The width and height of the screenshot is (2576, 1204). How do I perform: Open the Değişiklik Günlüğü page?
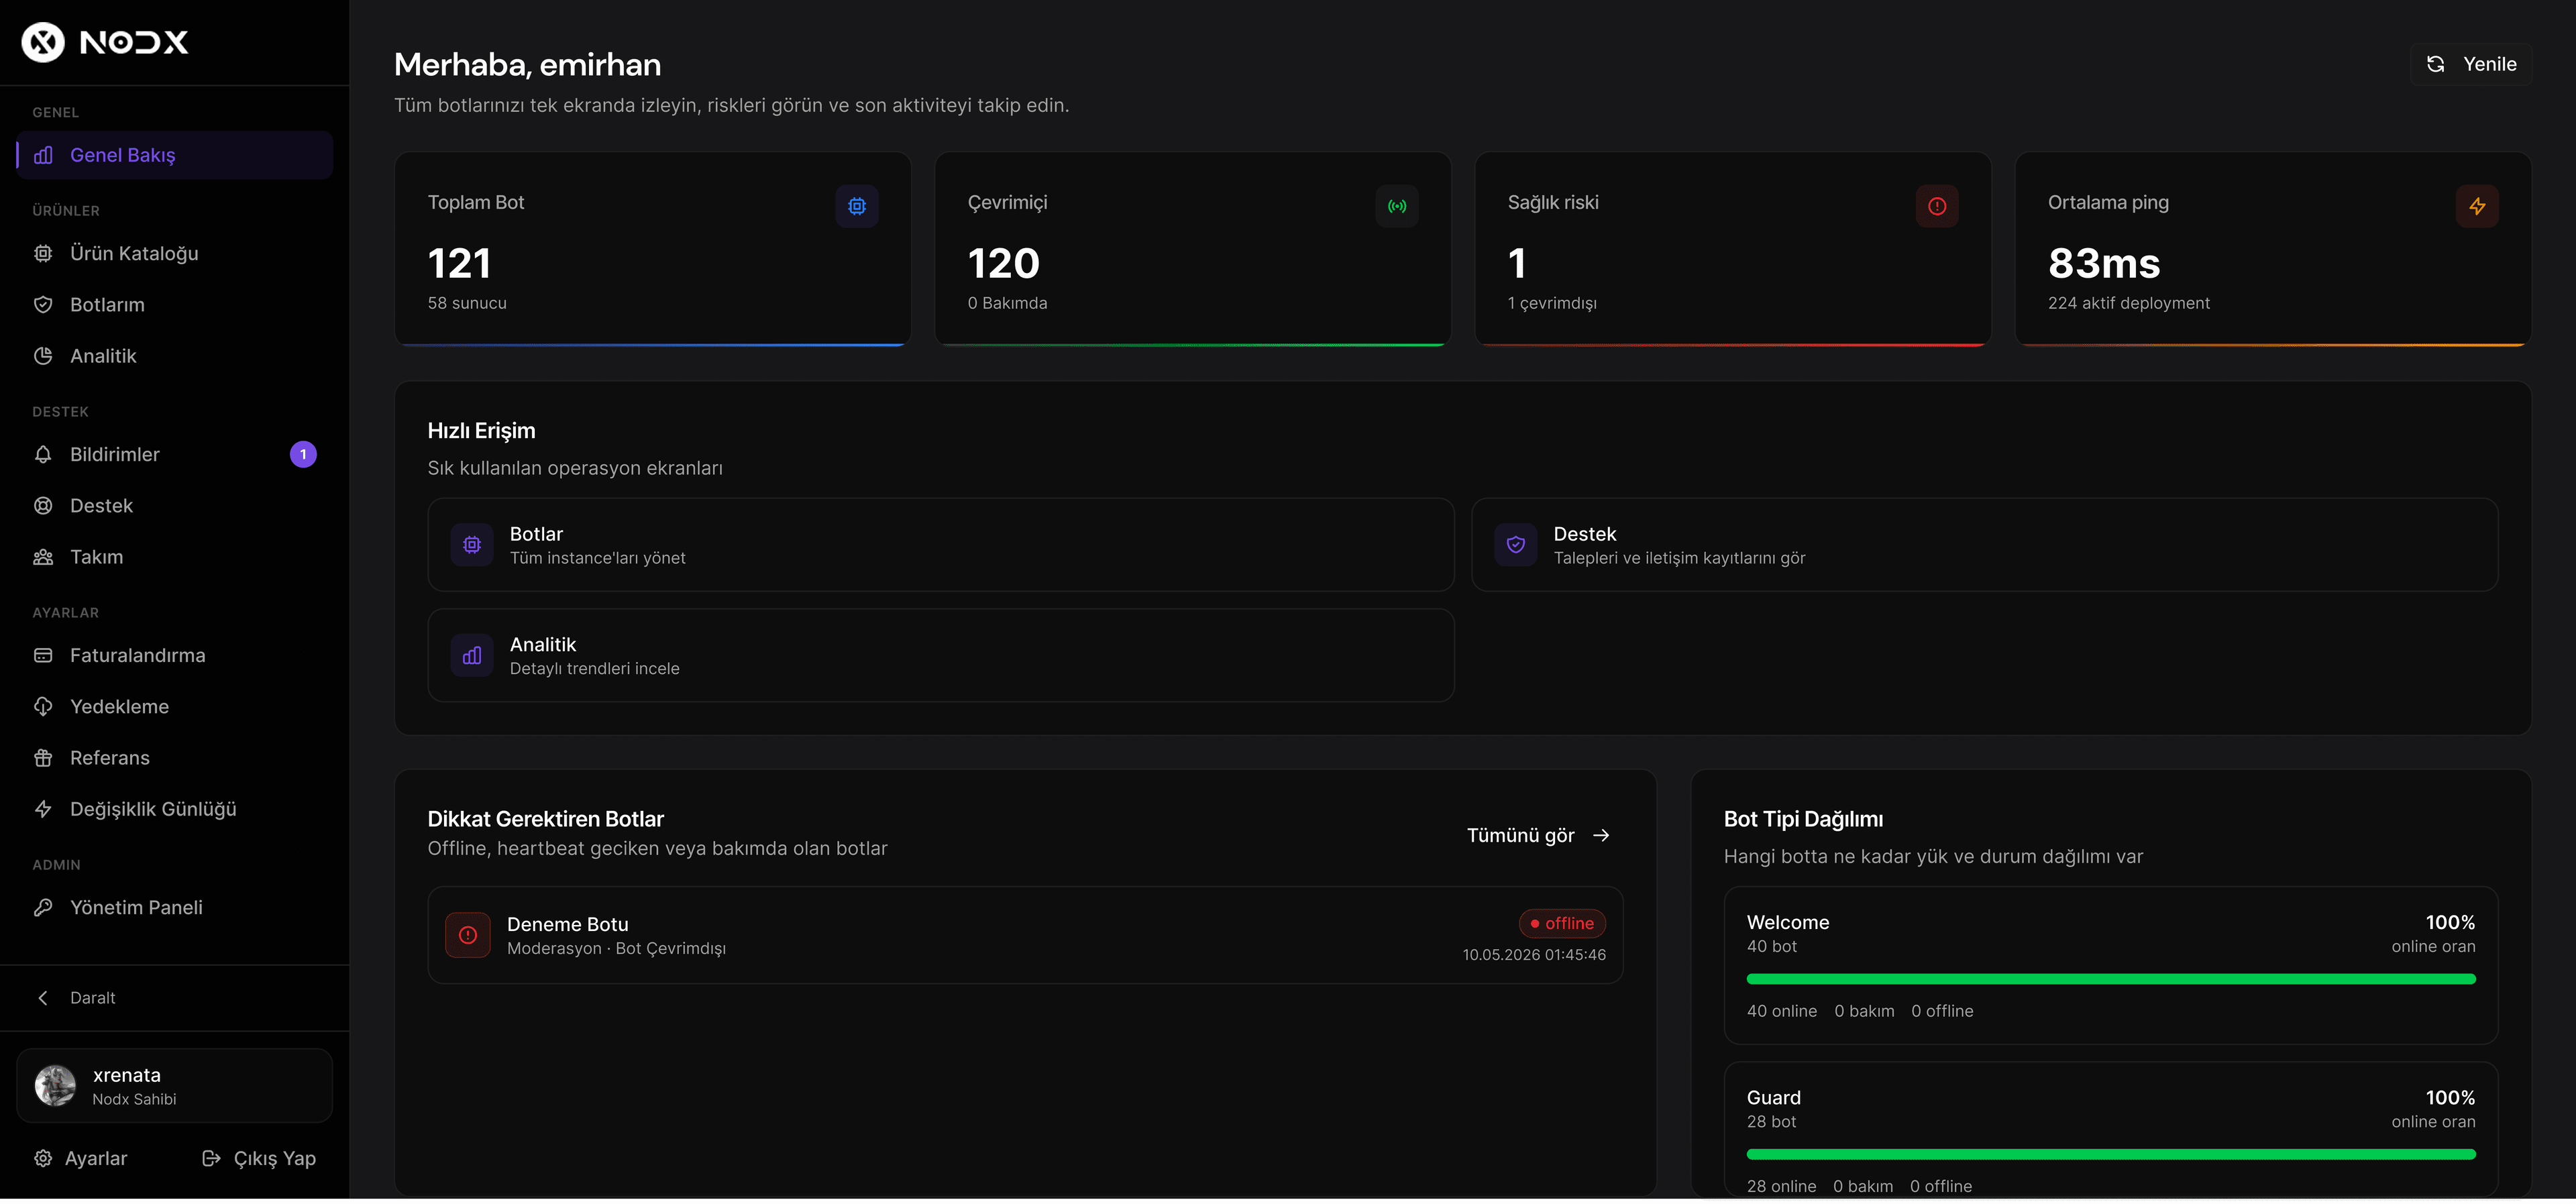point(175,809)
